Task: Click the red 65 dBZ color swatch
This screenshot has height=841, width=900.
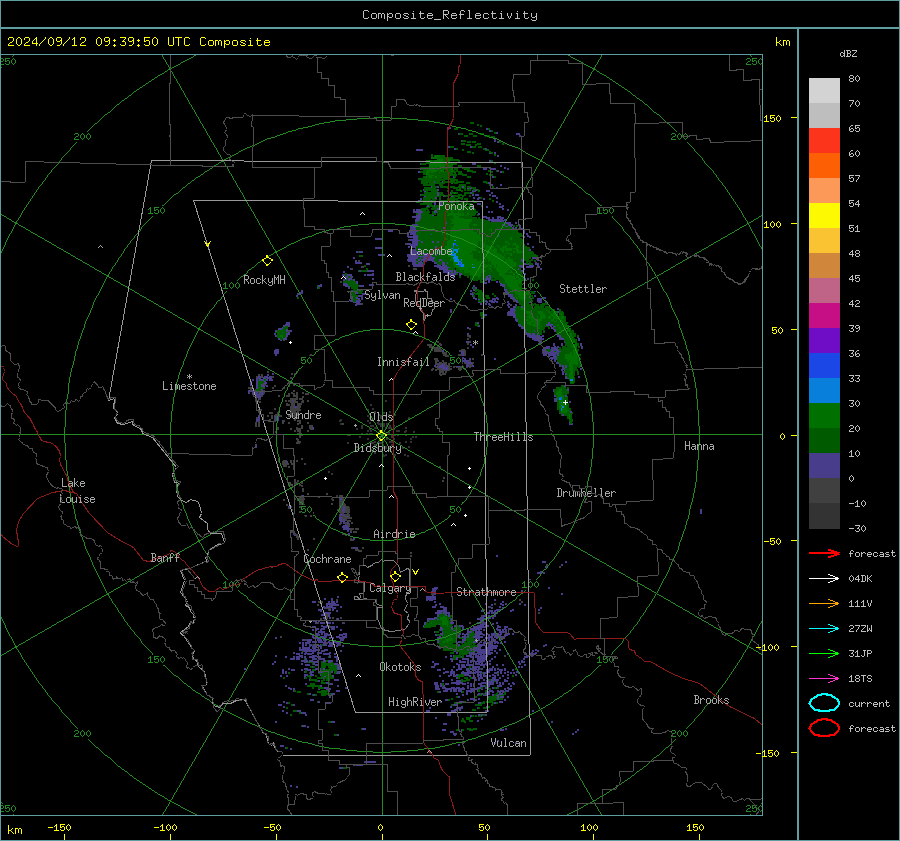Action: click(x=824, y=140)
